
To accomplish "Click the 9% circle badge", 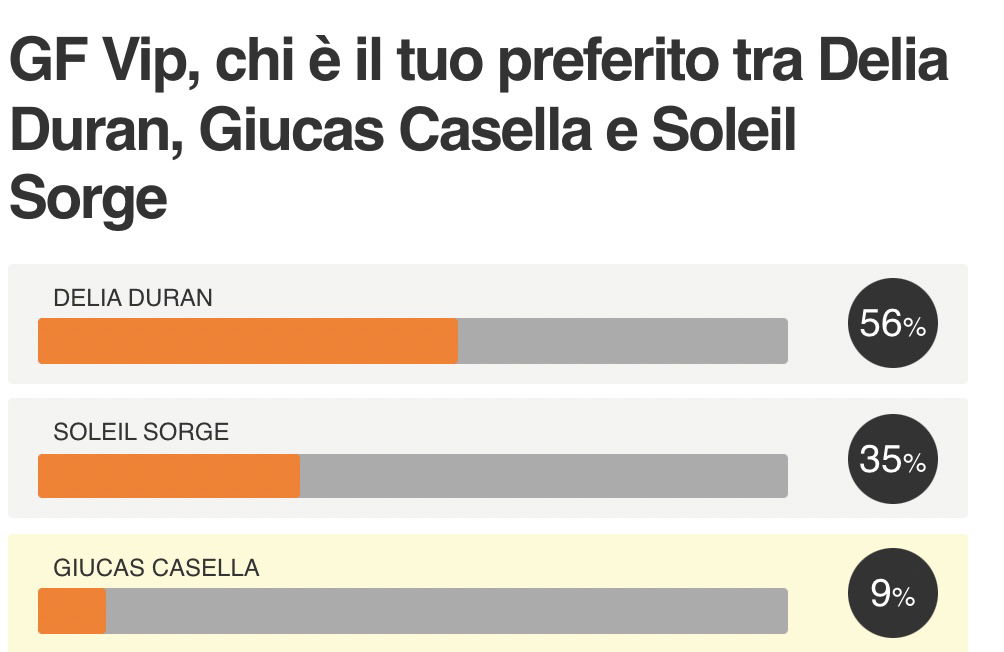I will click(893, 593).
